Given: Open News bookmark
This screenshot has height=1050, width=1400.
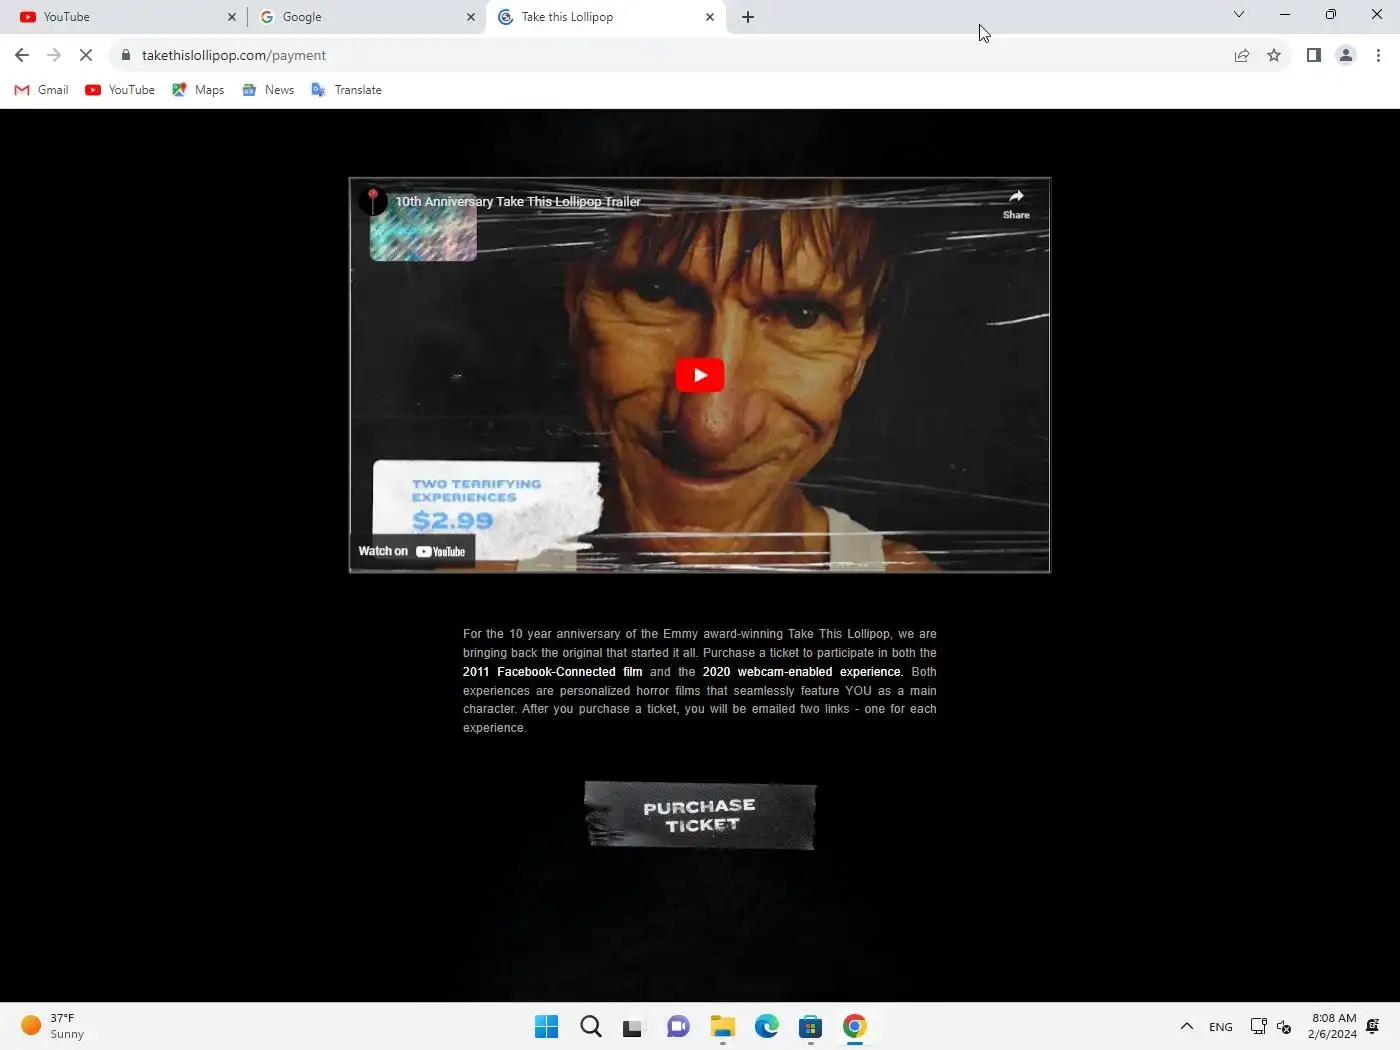Looking at the screenshot, I should pyautogui.click(x=268, y=90).
